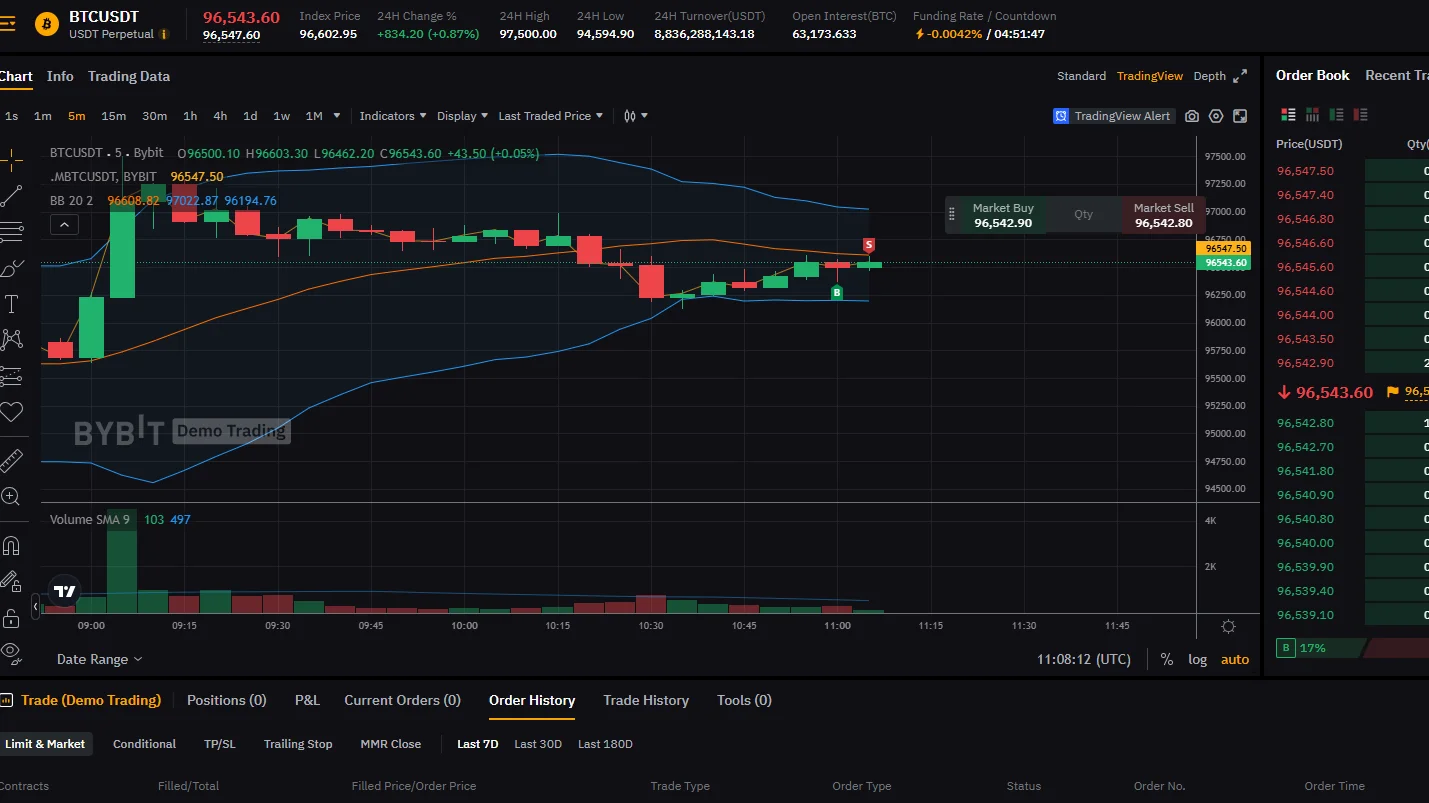Toggle magnet mode for drawings
The width and height of the screenshot is (1429, 803).
(x=11, y=546)
